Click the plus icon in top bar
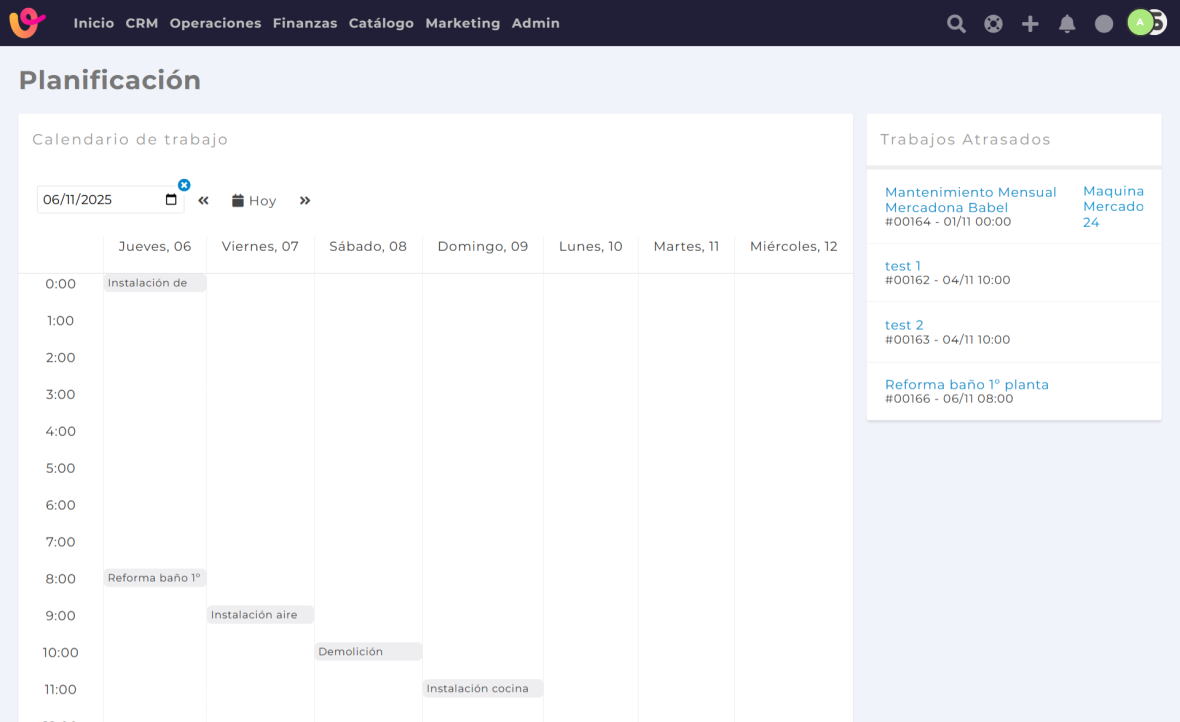The width and height of the screenshot is (1180, 722). point(1030,24)
